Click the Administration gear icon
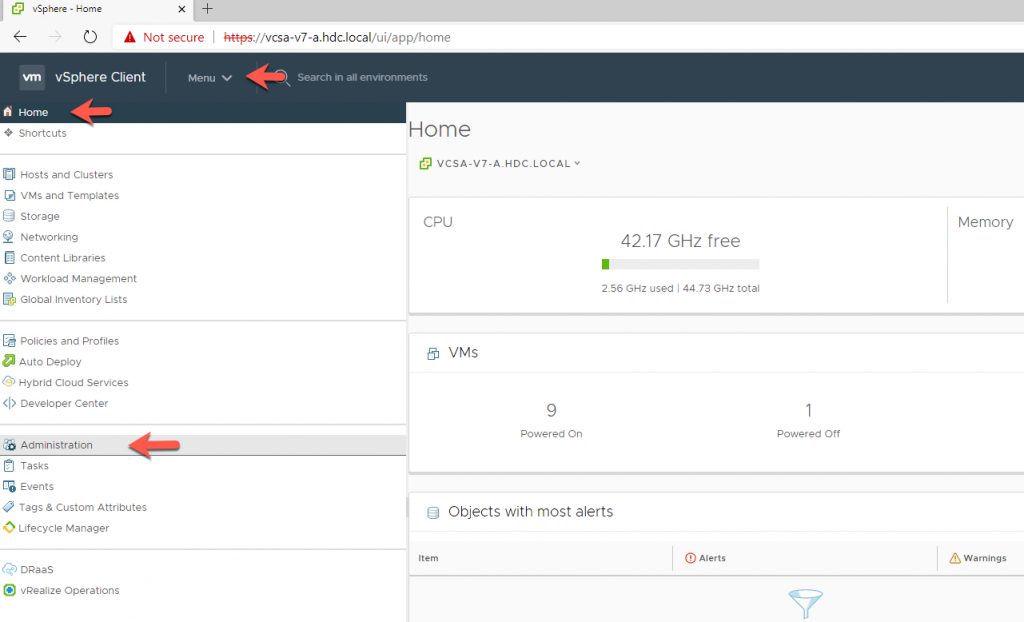1024x622 pixels. pos(9,445)
